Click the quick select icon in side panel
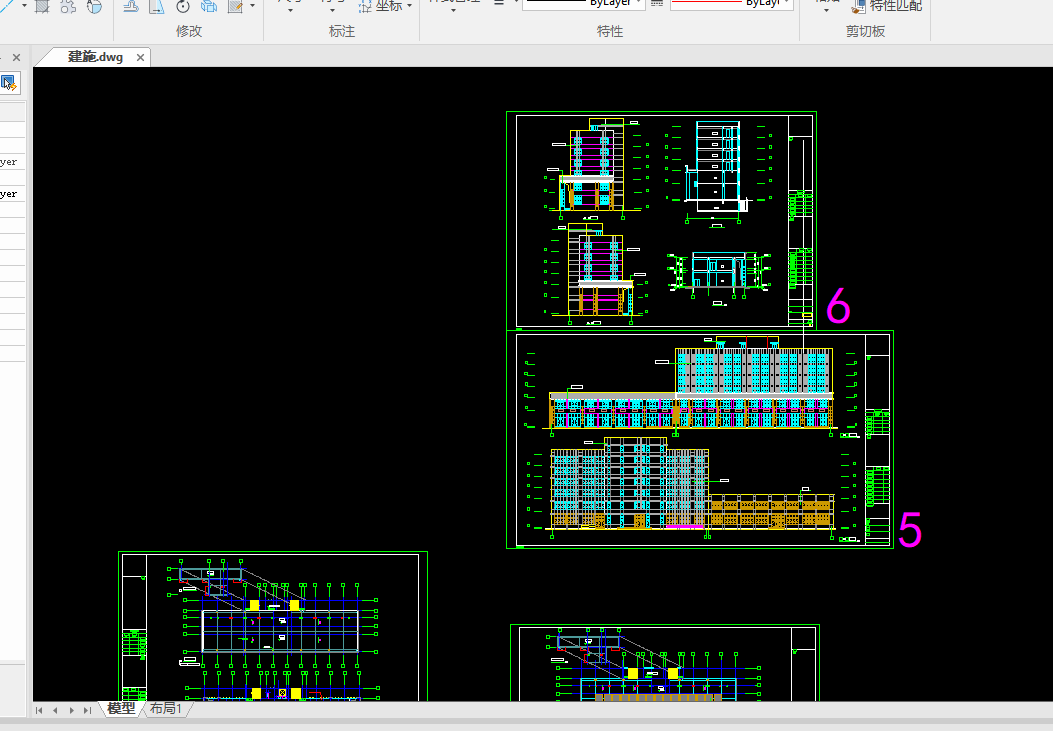Image resolution: width=1053 pixels, height=731 pixels. pos(8,83)
